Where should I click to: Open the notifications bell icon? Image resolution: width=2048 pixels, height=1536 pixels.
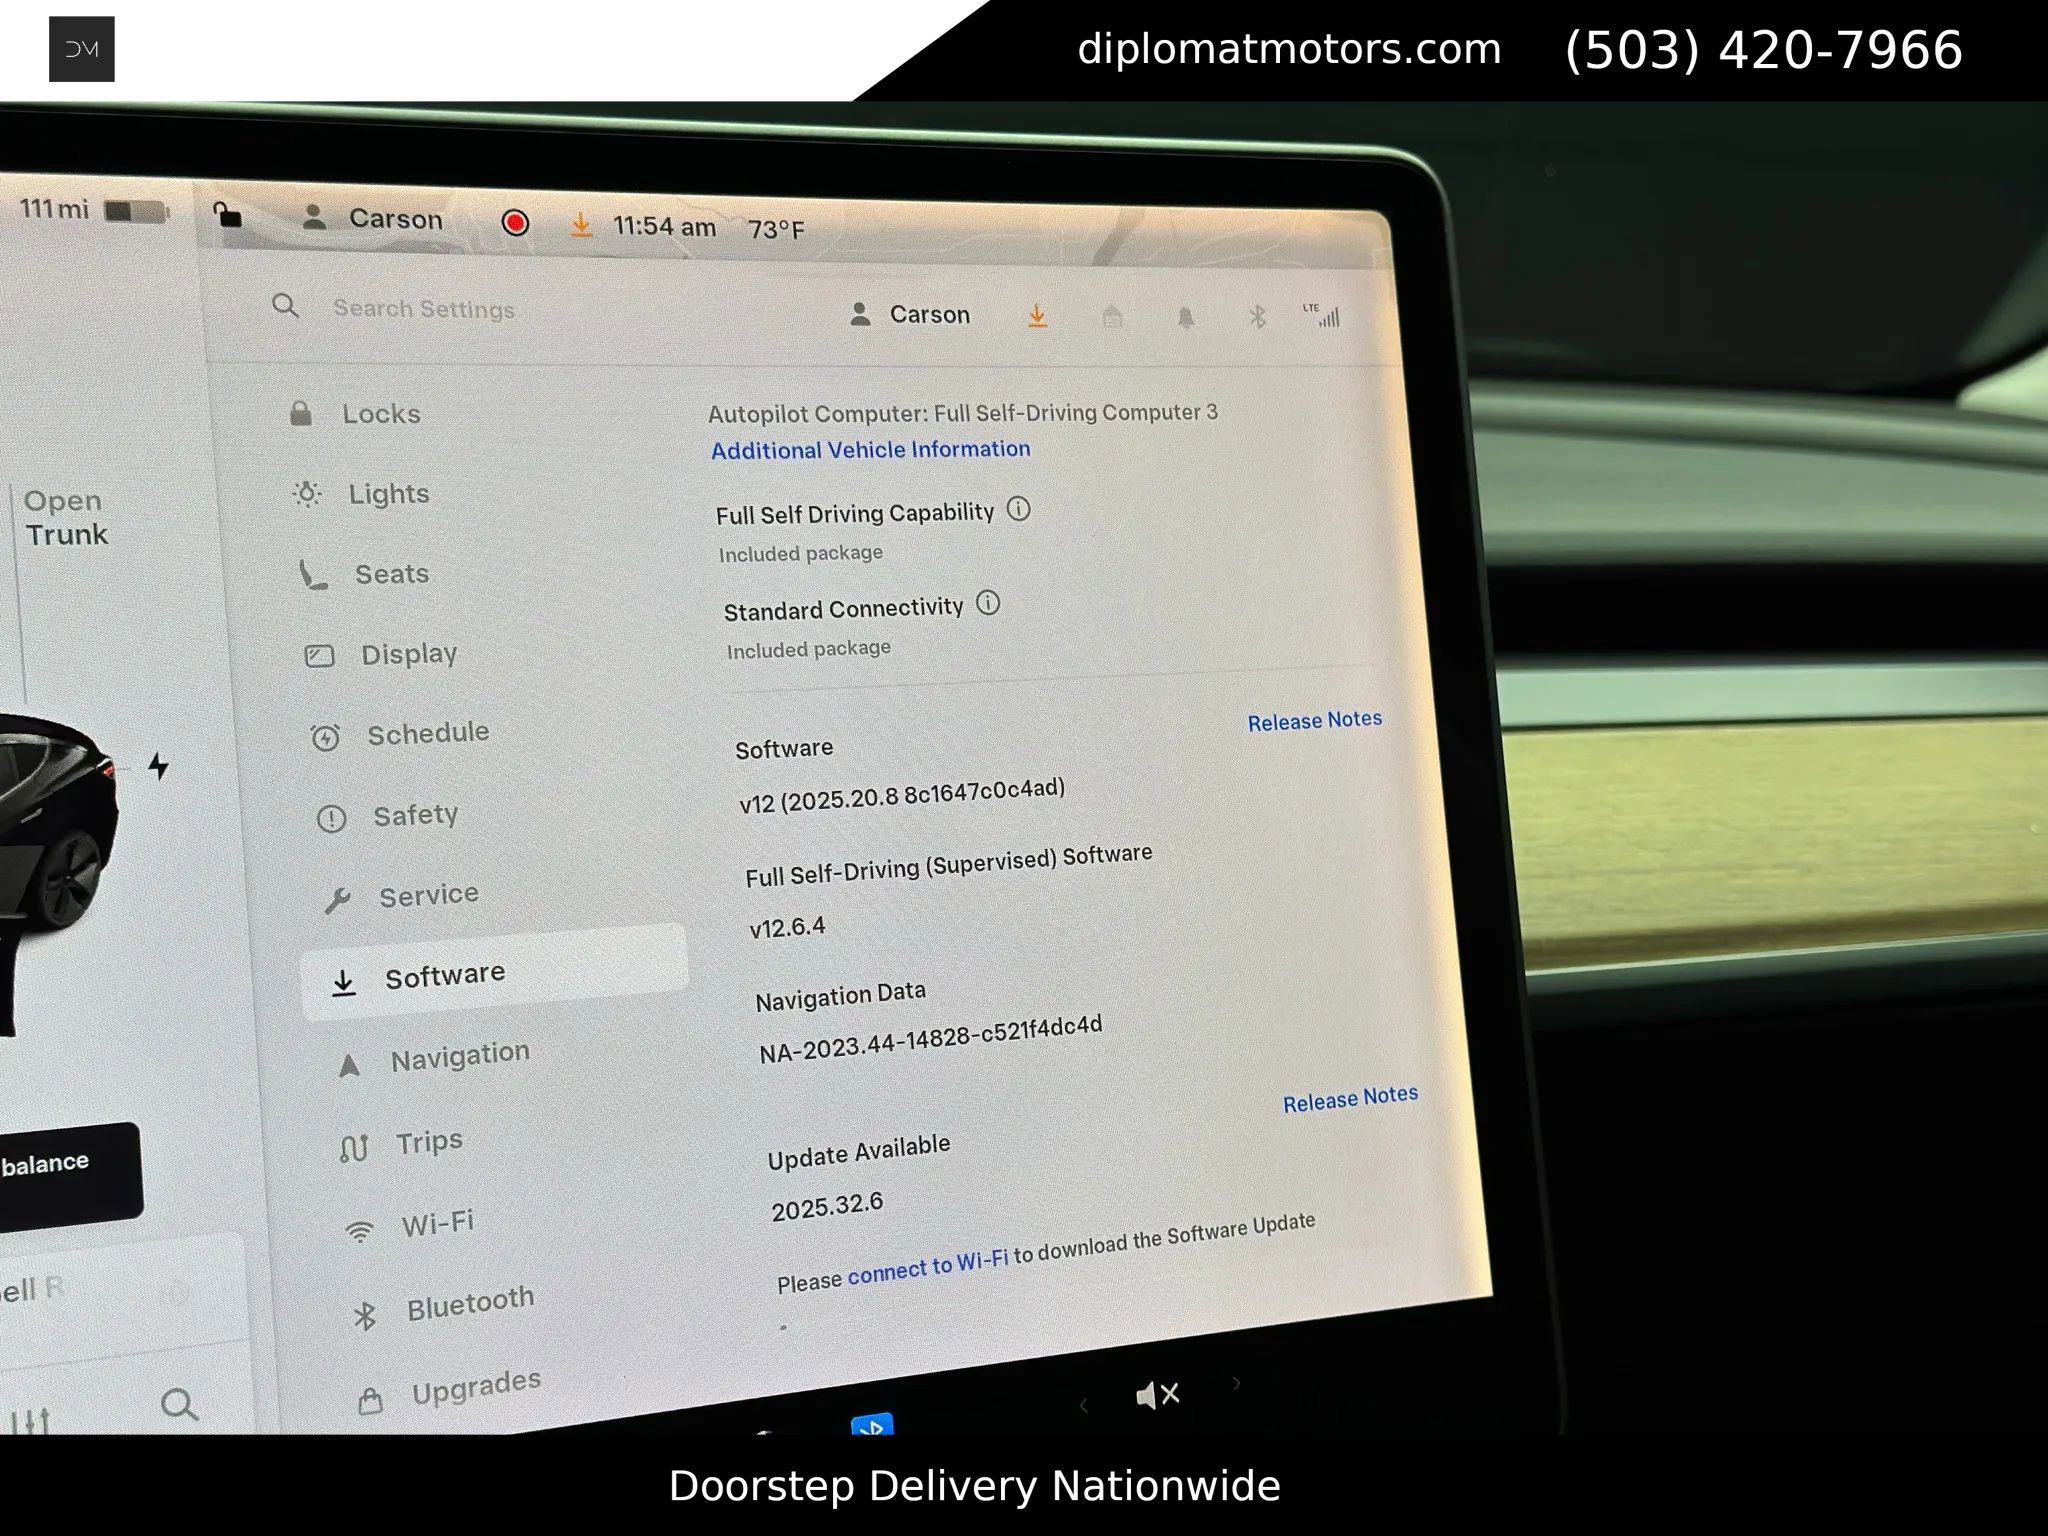[1184, 319]
